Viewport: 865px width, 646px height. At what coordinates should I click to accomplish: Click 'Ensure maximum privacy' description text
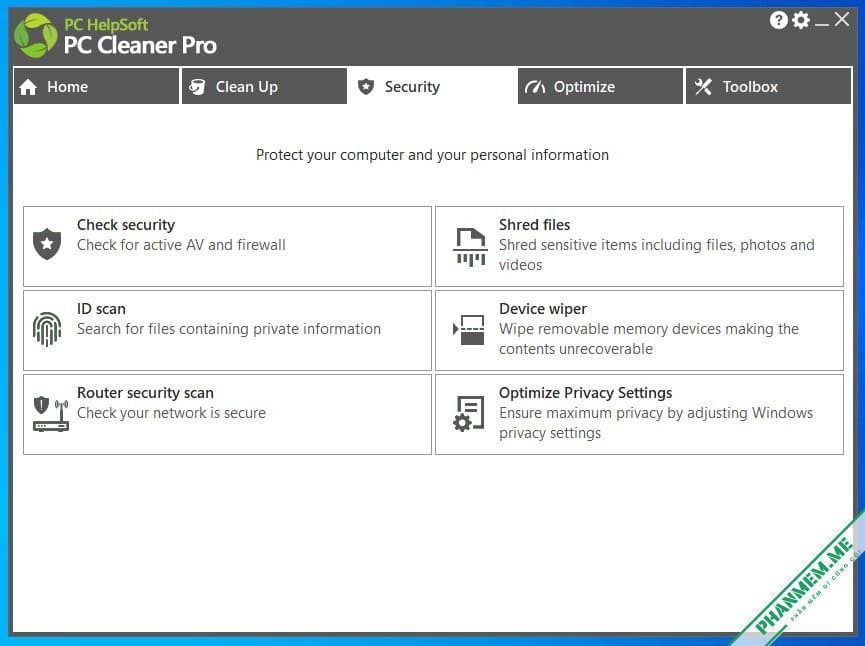pyautogui.click(x=656, y=423)
